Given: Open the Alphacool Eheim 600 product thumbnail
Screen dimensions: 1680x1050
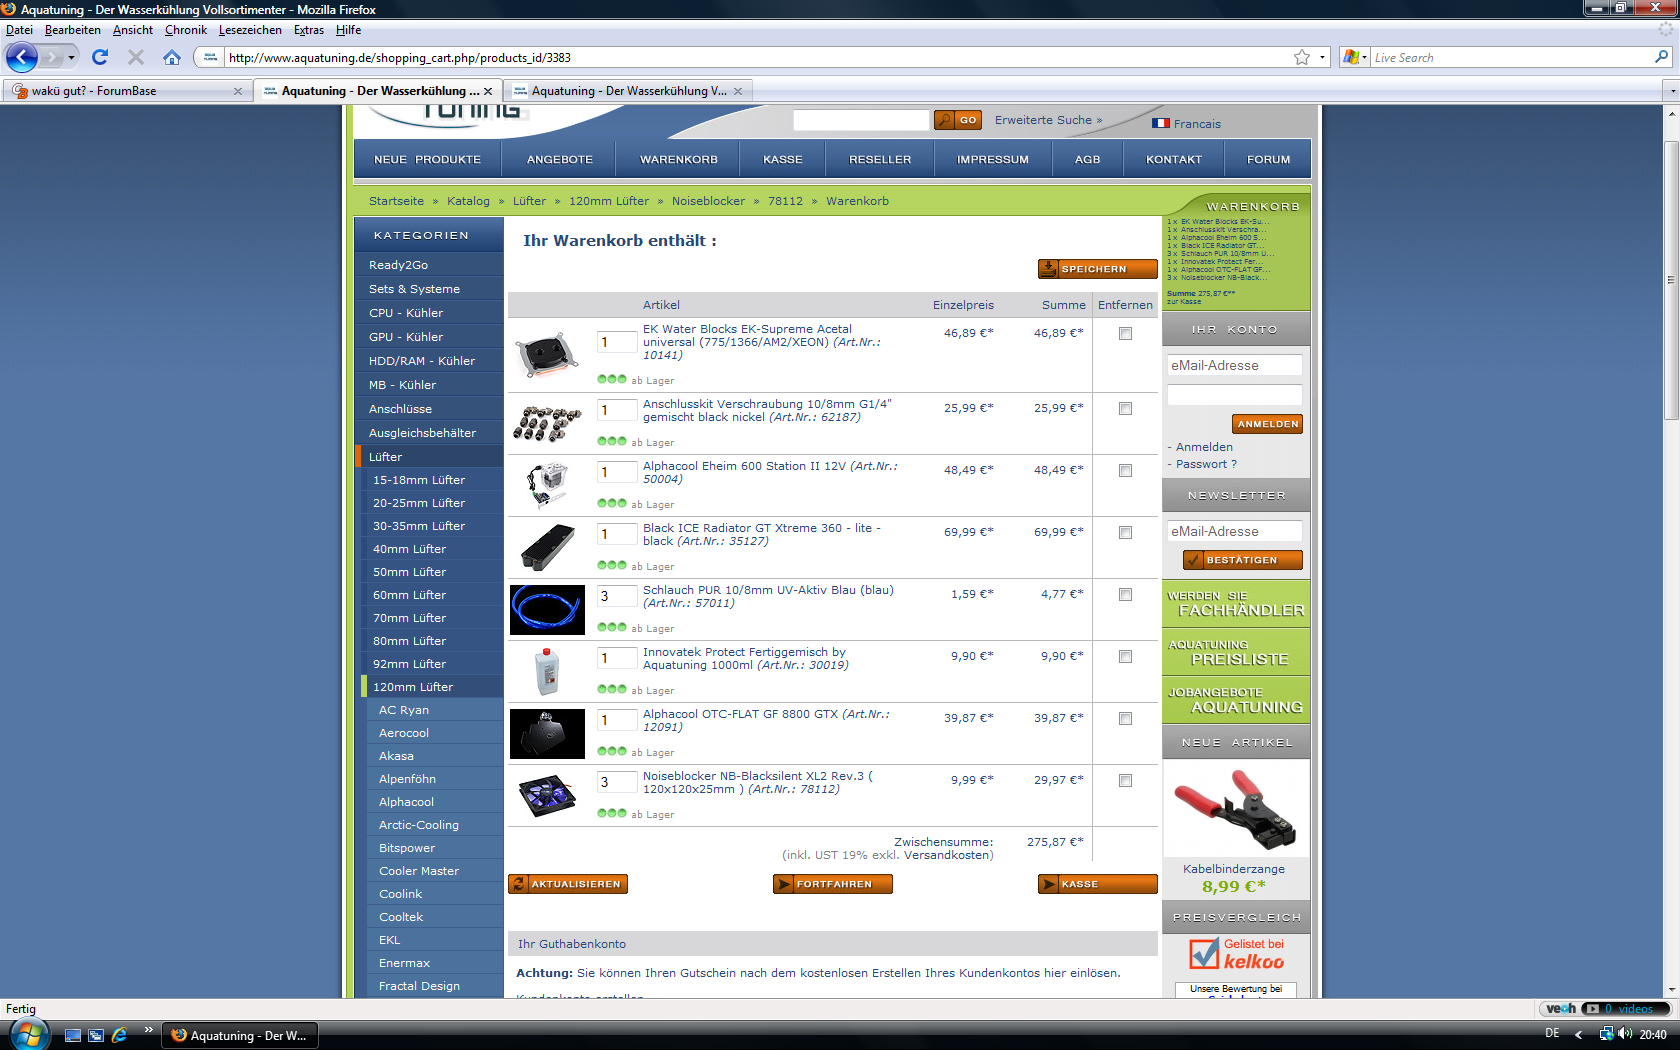Looking at the screenshot, I should (x=547, y=485).
